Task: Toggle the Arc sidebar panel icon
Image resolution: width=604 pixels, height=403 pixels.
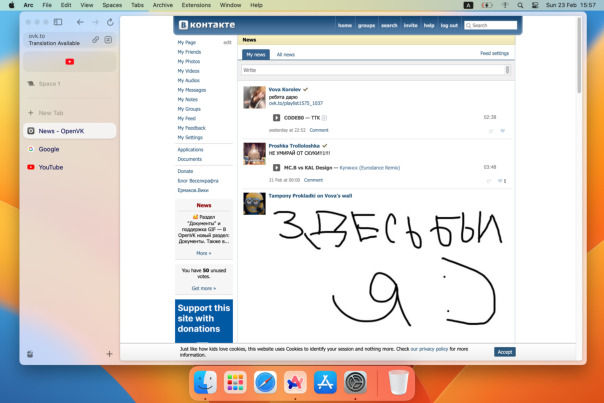Action: tap(57, 21)
